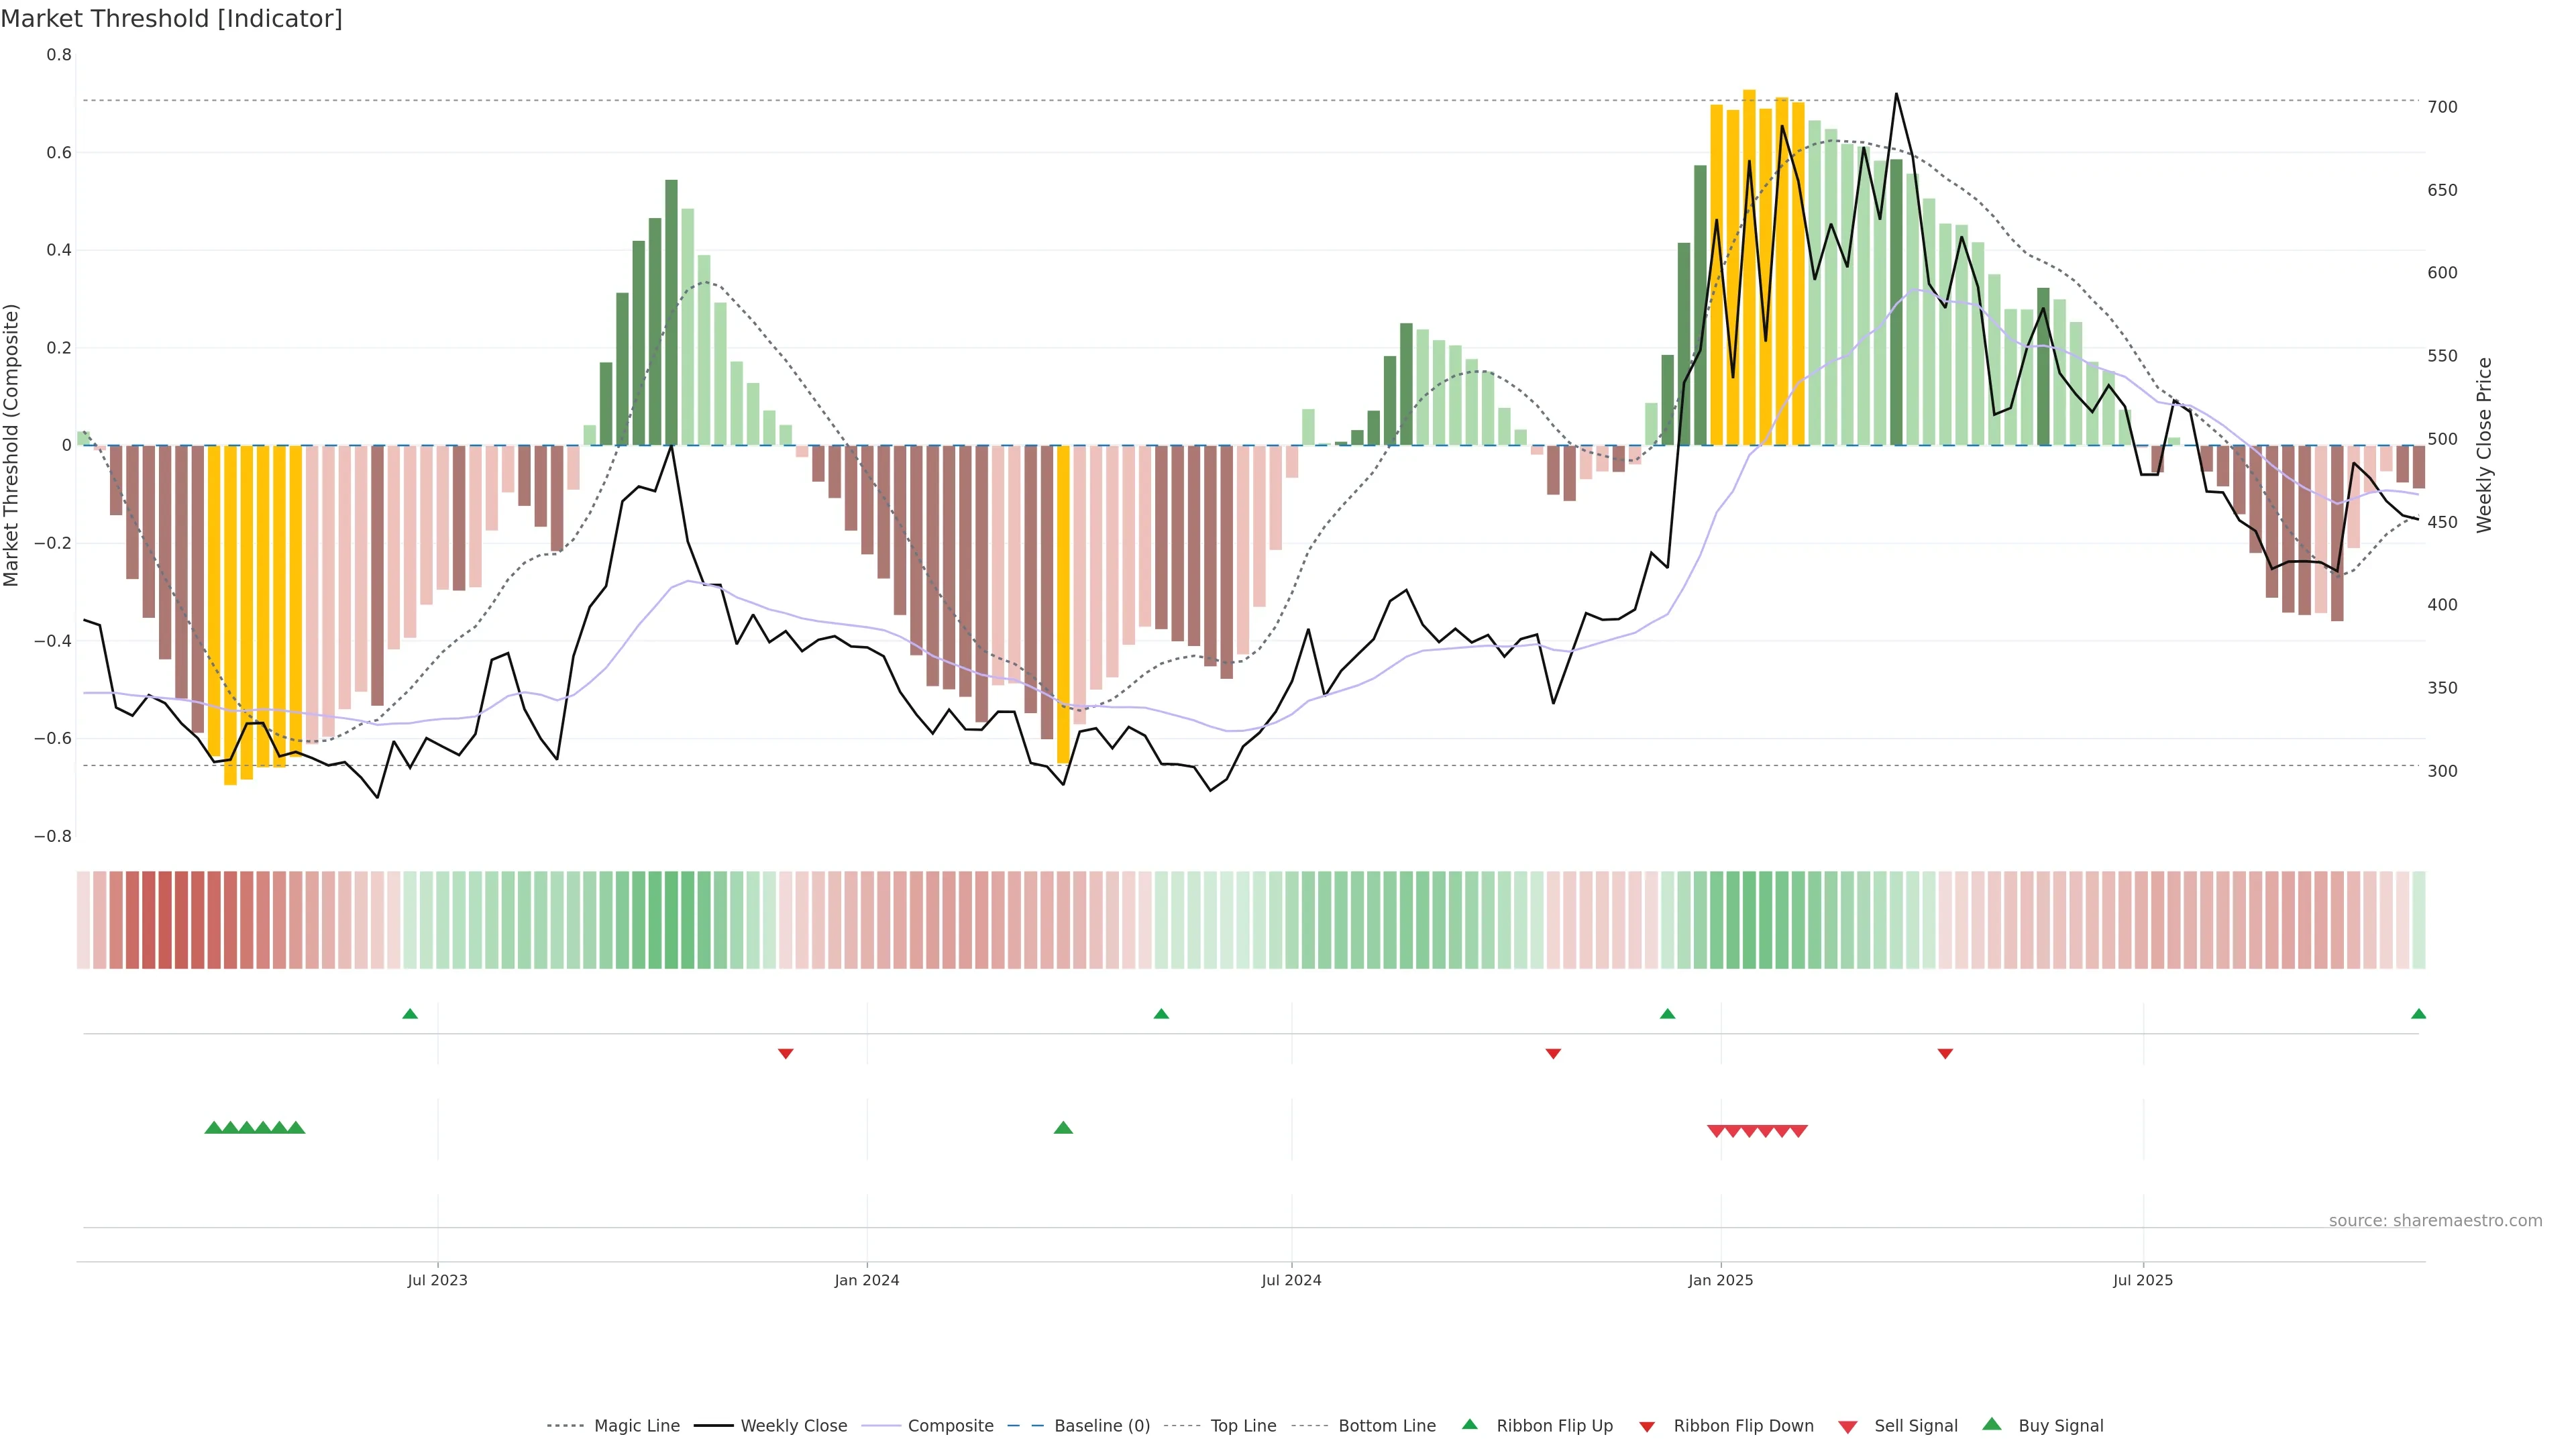Click the ribbon flip down marker before Jan 2024
The height and width of the screenshot is (1449, 2576).
coord(786,1053)
